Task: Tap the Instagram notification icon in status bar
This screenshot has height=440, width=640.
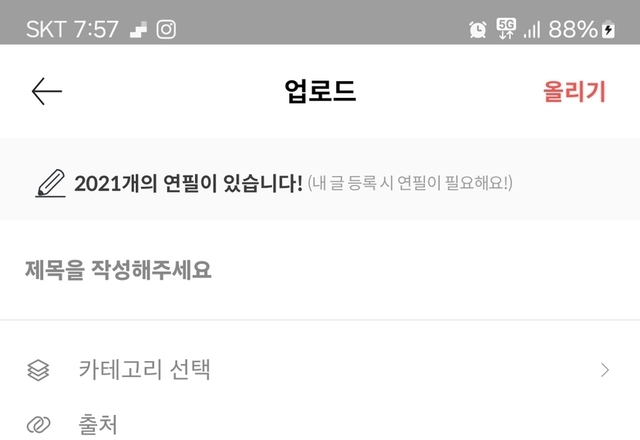Action: click(166, 30)
